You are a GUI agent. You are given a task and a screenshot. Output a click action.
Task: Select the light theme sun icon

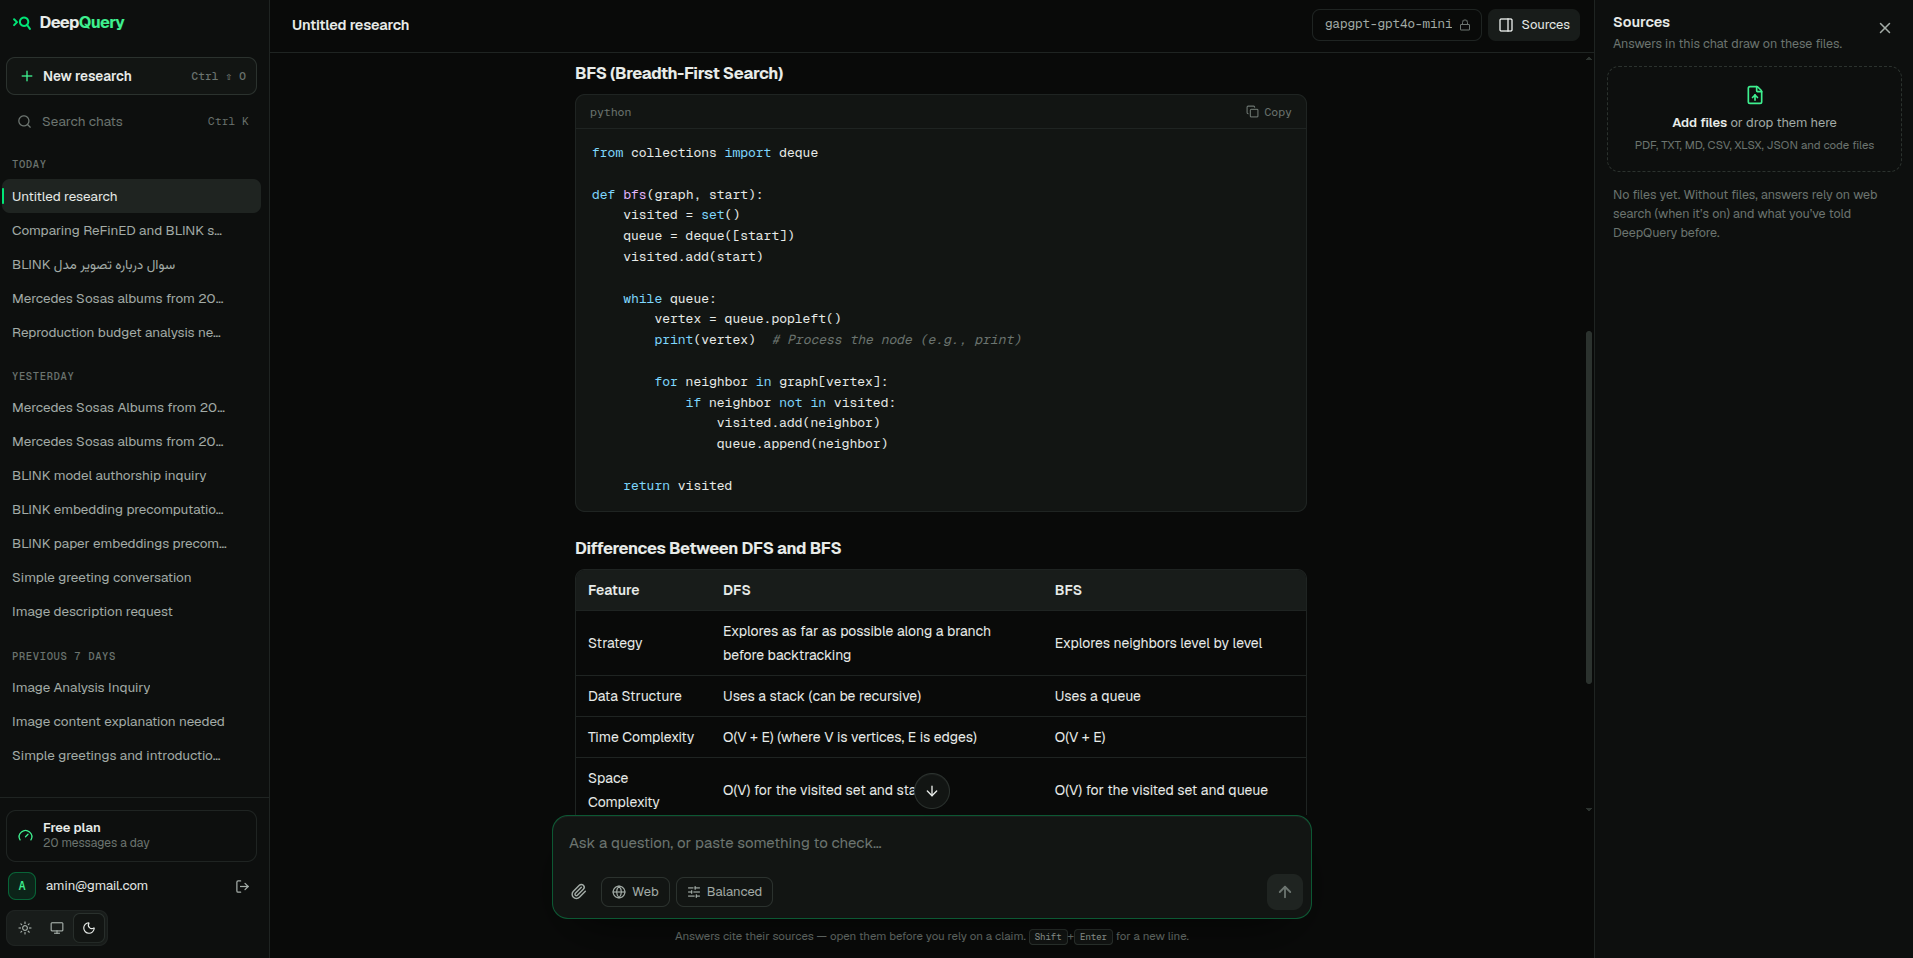pos(25,928)
